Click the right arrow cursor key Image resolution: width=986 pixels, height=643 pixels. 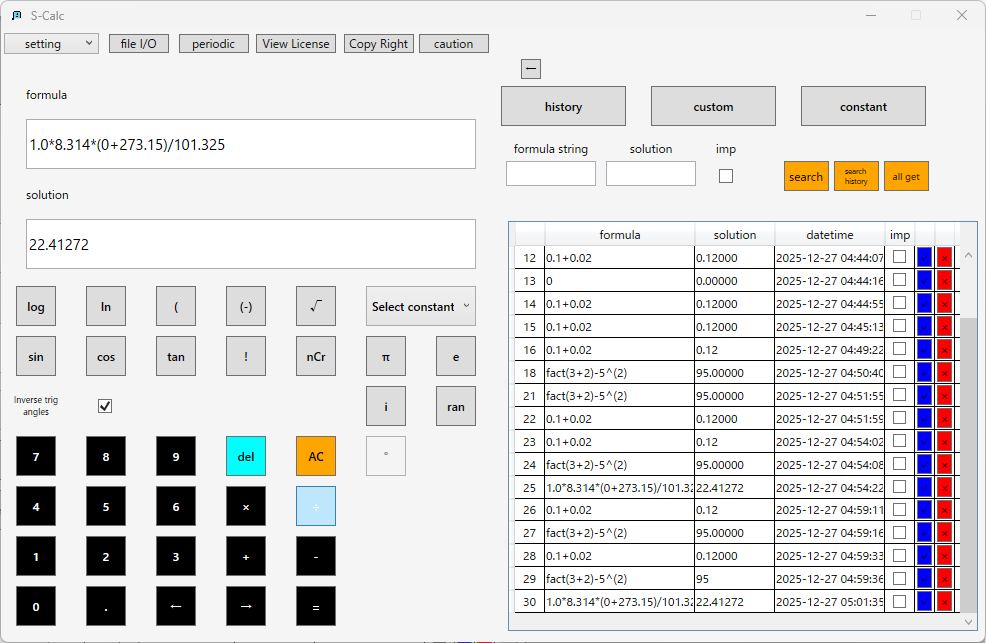246,607
